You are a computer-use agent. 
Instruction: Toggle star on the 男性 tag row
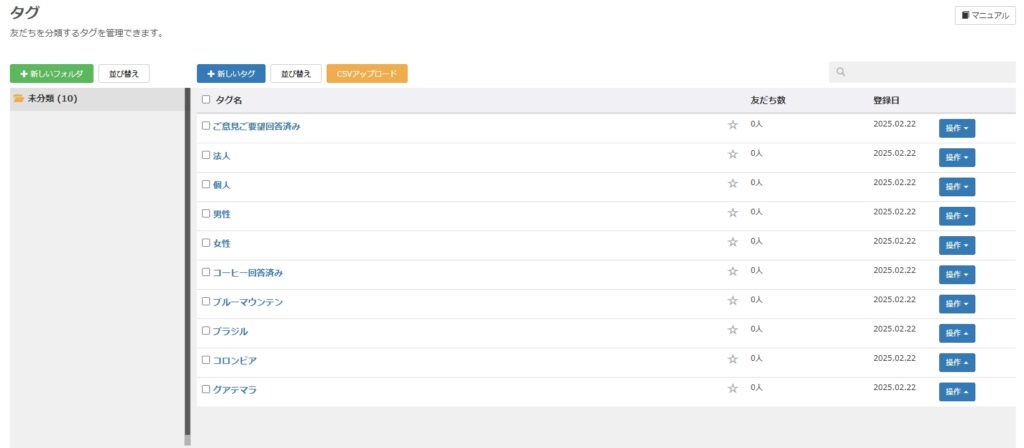pyautogui.click(x=732, y=214)
